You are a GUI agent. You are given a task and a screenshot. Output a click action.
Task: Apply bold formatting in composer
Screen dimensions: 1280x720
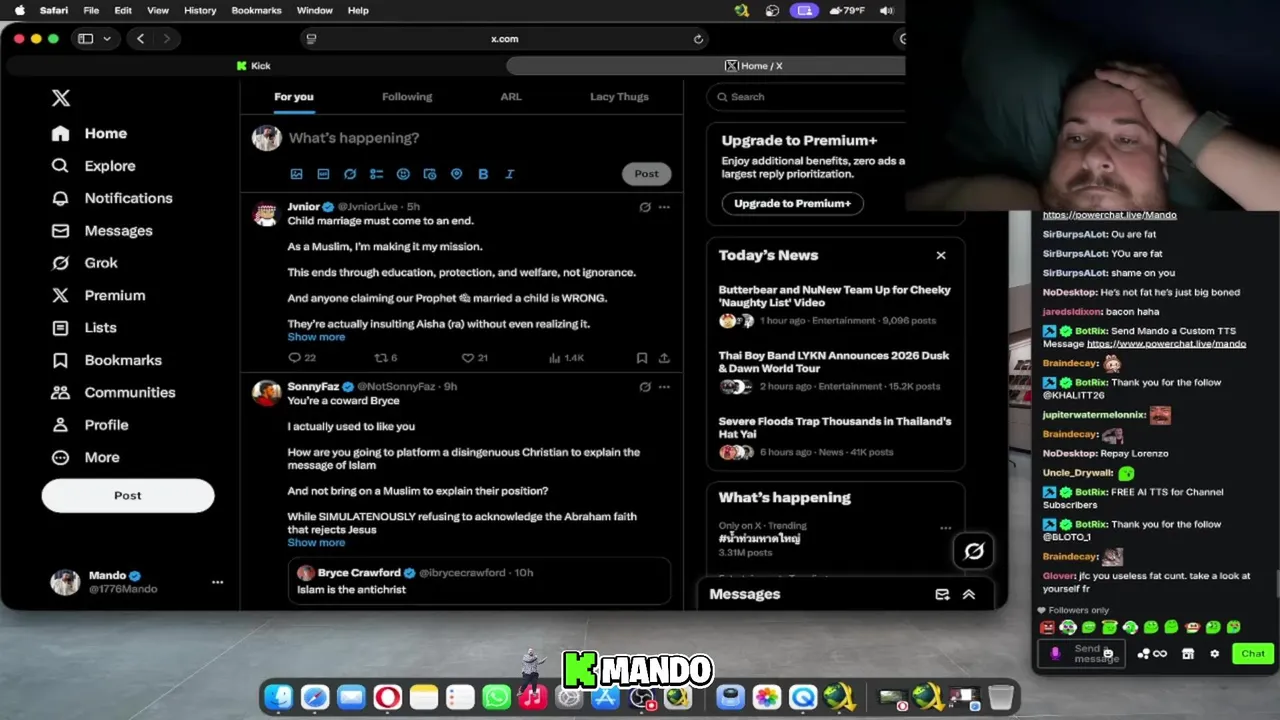tap(483, 174)
